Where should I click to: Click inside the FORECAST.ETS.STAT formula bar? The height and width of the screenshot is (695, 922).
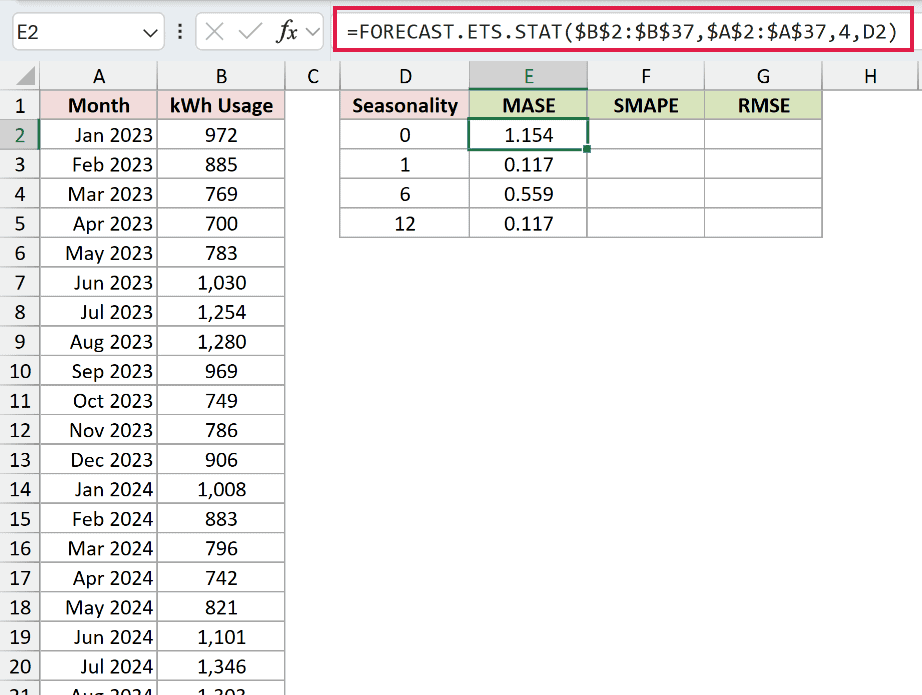(x=623, y=30)
